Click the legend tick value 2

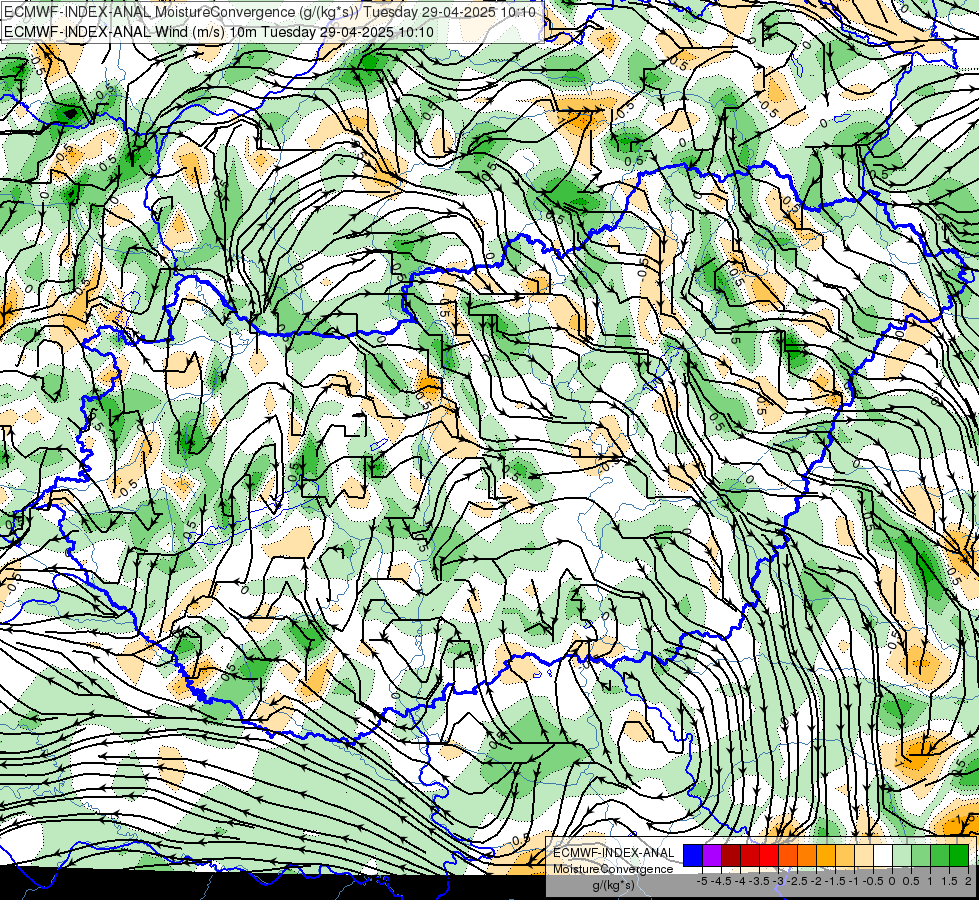(x=968, y=881)
